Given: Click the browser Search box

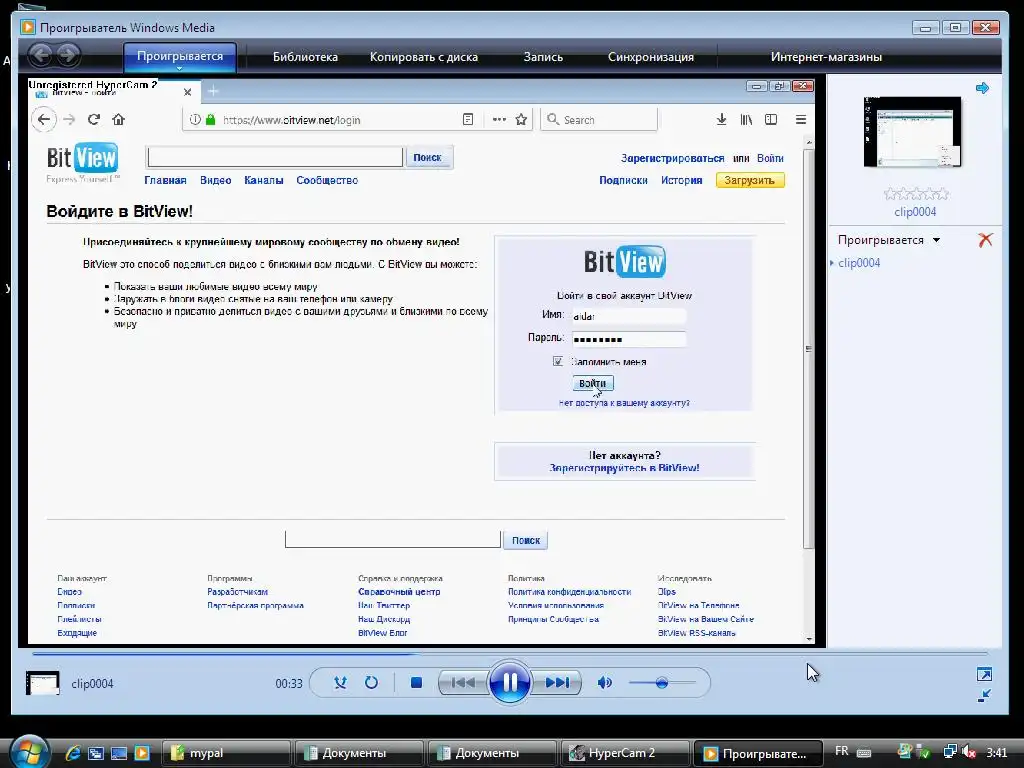Looking at the screenshot, I should 599,120.
